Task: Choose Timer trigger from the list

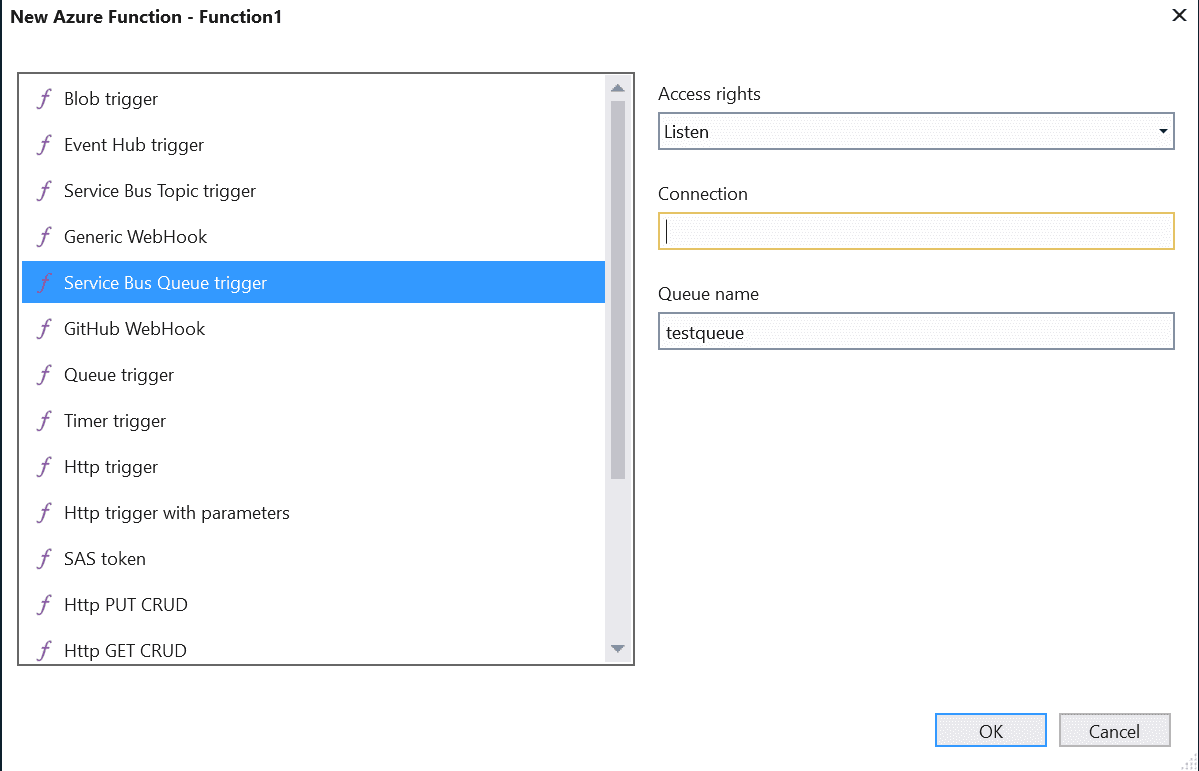Action: point(314,420)
